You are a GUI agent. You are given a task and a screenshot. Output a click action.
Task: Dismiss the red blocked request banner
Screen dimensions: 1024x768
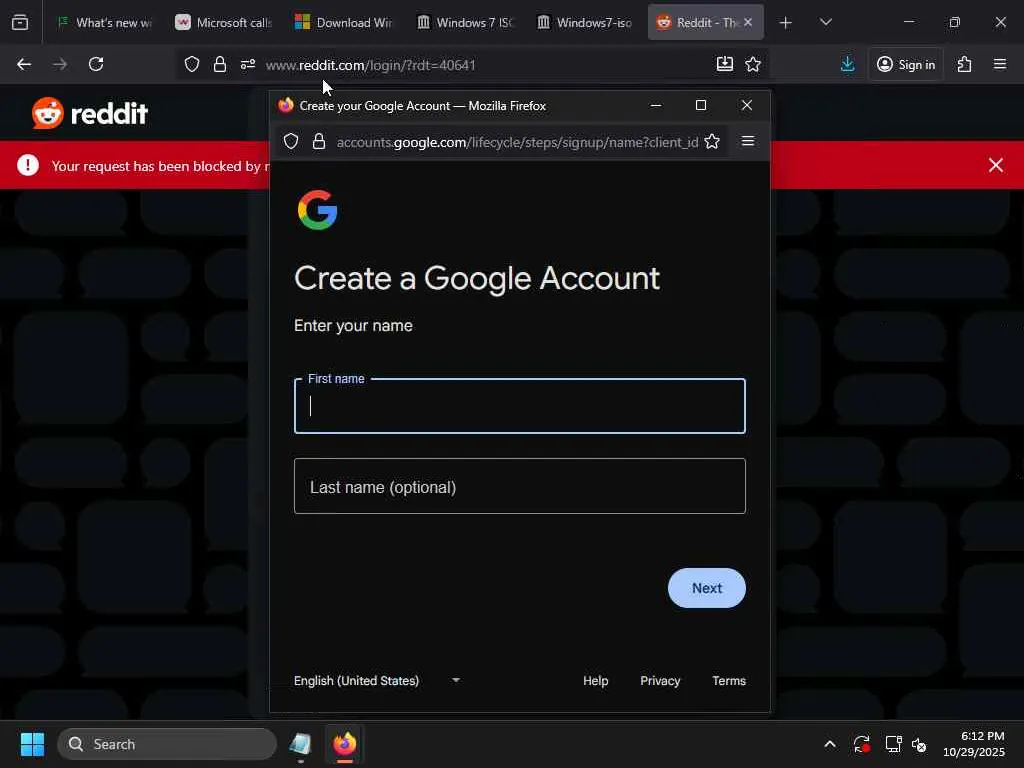pos(995,165)
